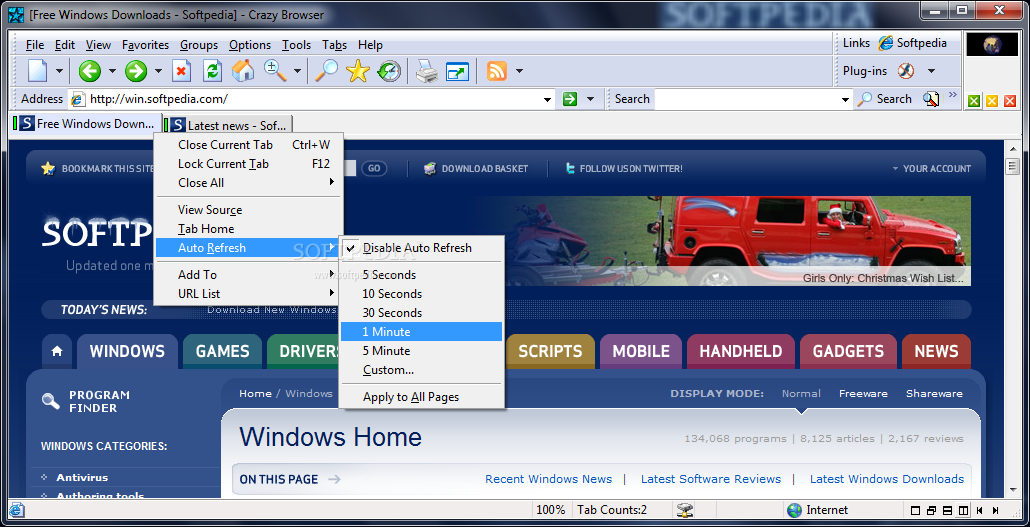This screenshot has height=527, width=1030.
Task: Open the Softpedia link in Links bar
Action: (x=913, y=43)
